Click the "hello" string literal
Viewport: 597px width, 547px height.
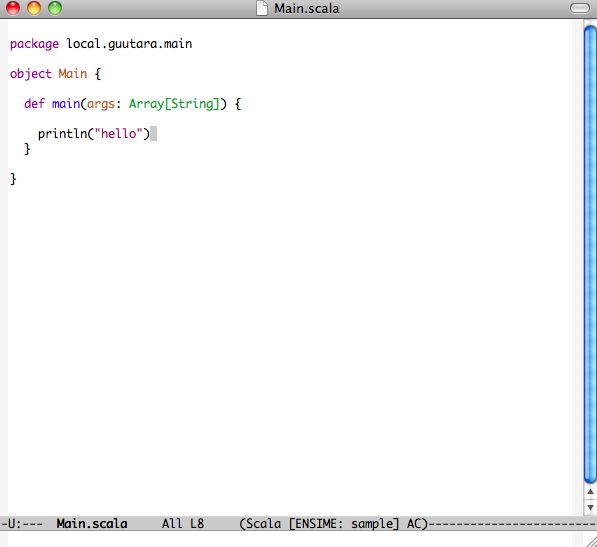118,133
